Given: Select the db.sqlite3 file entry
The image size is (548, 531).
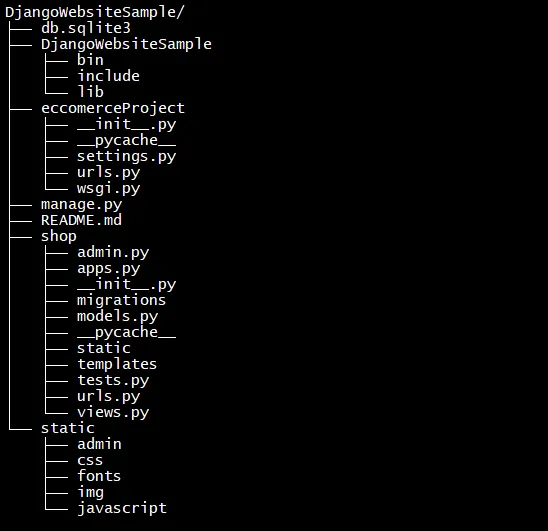Looking at the screenshot, I should click(86, 28).
